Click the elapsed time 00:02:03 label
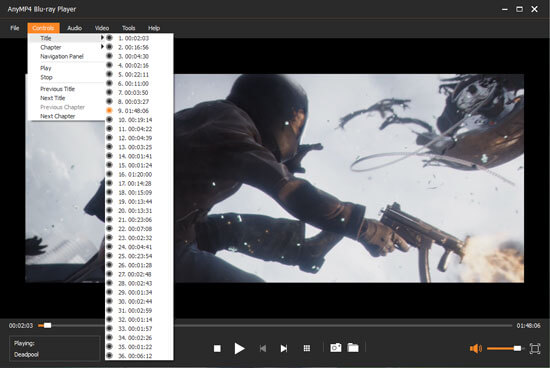The image size is (550, 368). point(21,326)
